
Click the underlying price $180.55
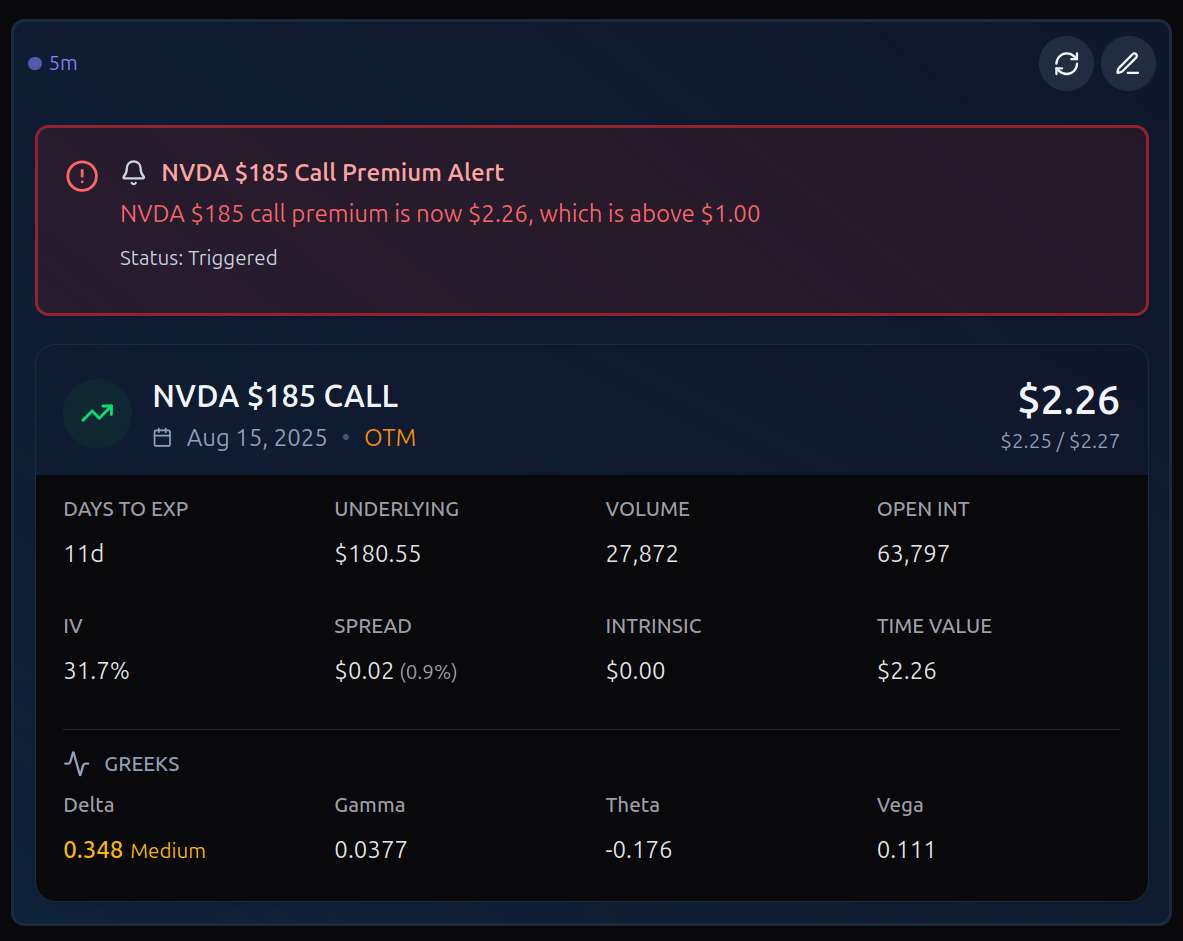(x=377, y=554)
